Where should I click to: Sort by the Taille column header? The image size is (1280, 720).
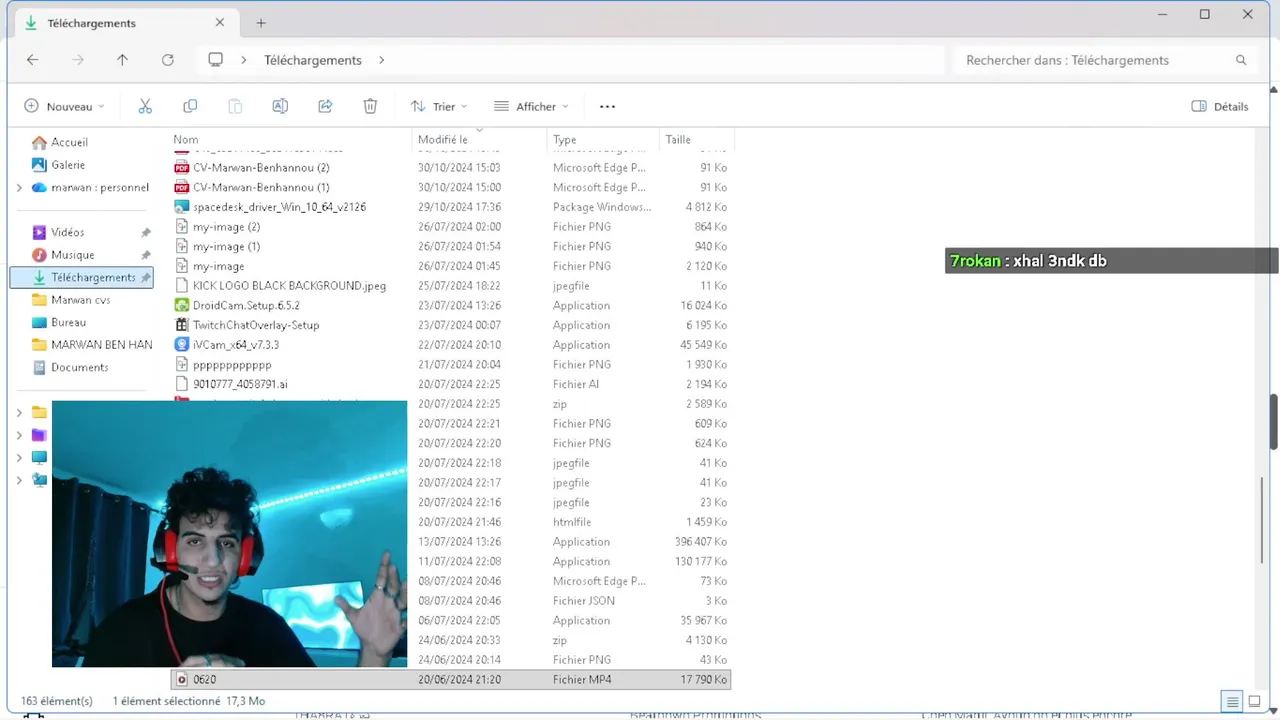pyautogui.click(x=678, y=140)
